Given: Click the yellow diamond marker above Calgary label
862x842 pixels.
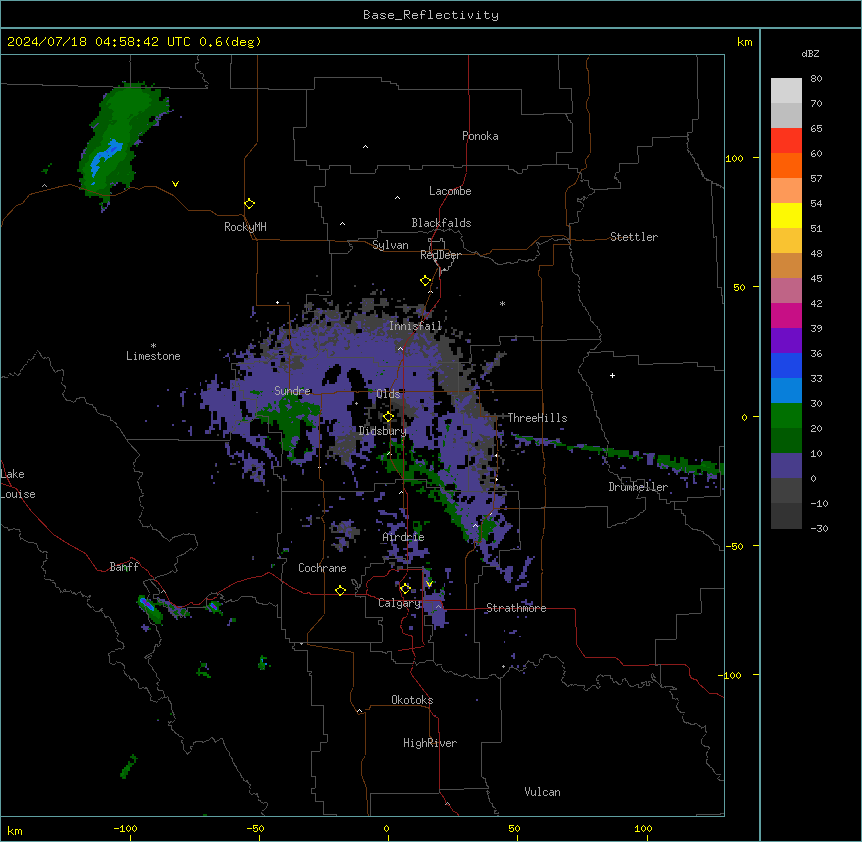Looking at the screenshot, I should [x=405, y=588].
